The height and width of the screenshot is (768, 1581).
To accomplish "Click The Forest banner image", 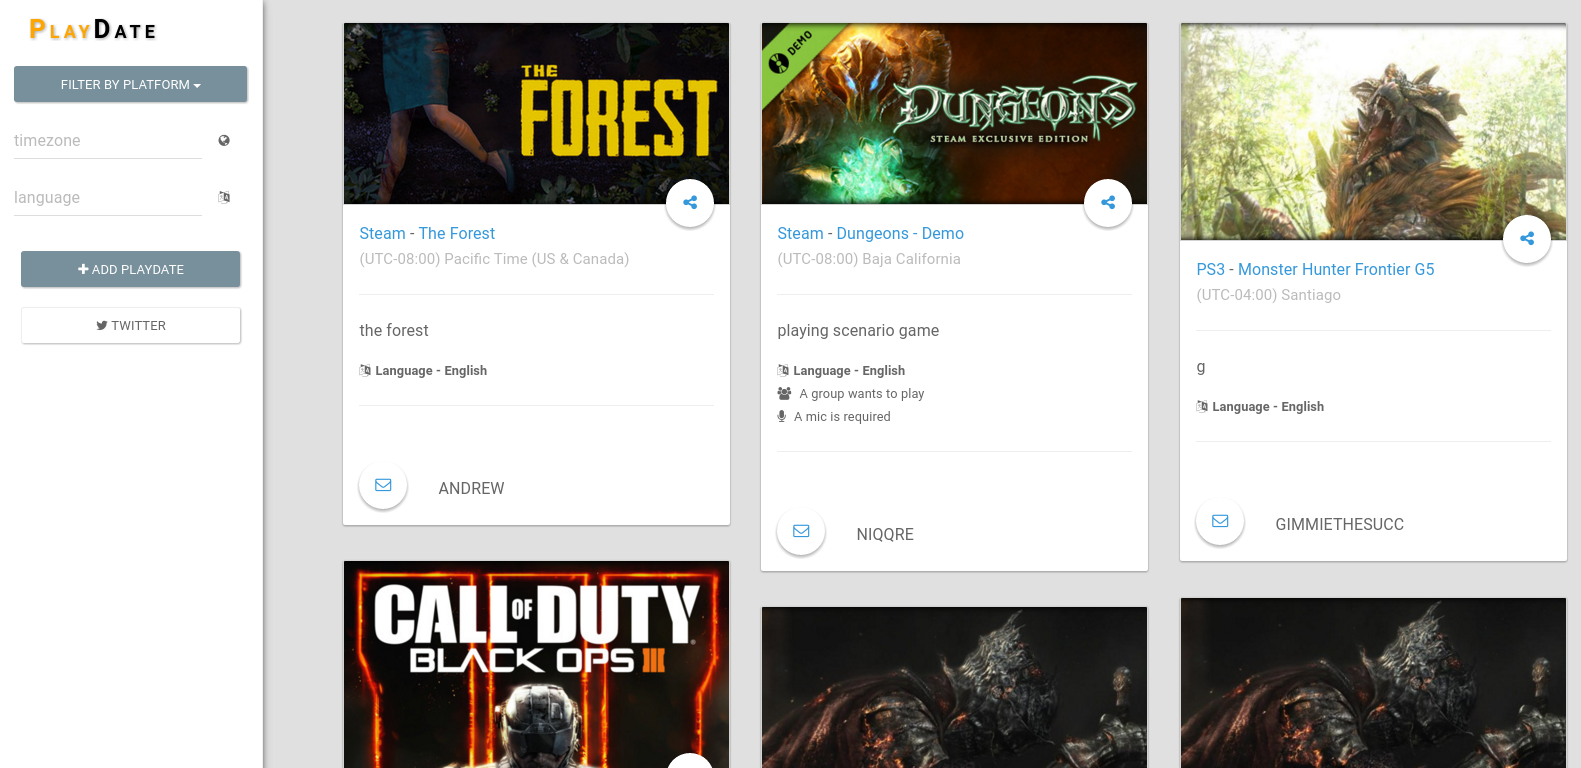I will (536, 113).
